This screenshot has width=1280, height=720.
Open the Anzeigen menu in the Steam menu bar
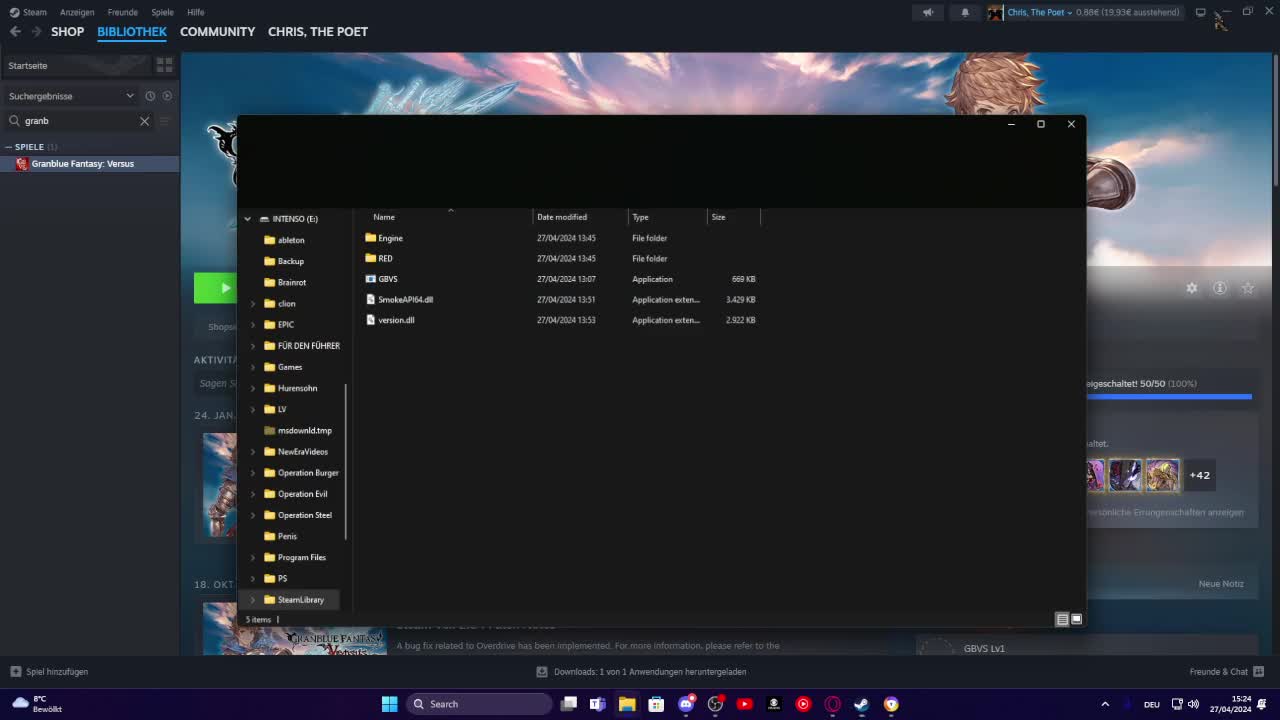[77, 12]
